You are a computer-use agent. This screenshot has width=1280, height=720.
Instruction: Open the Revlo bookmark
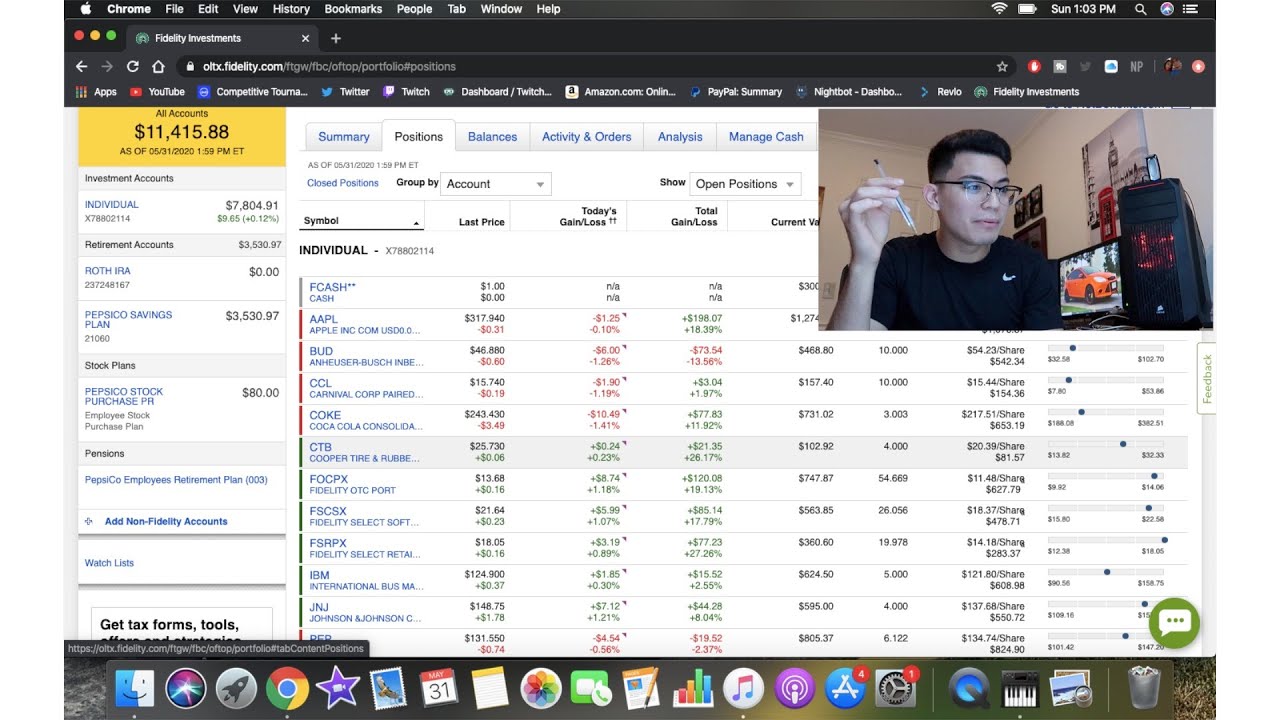(x=940, y=92)
